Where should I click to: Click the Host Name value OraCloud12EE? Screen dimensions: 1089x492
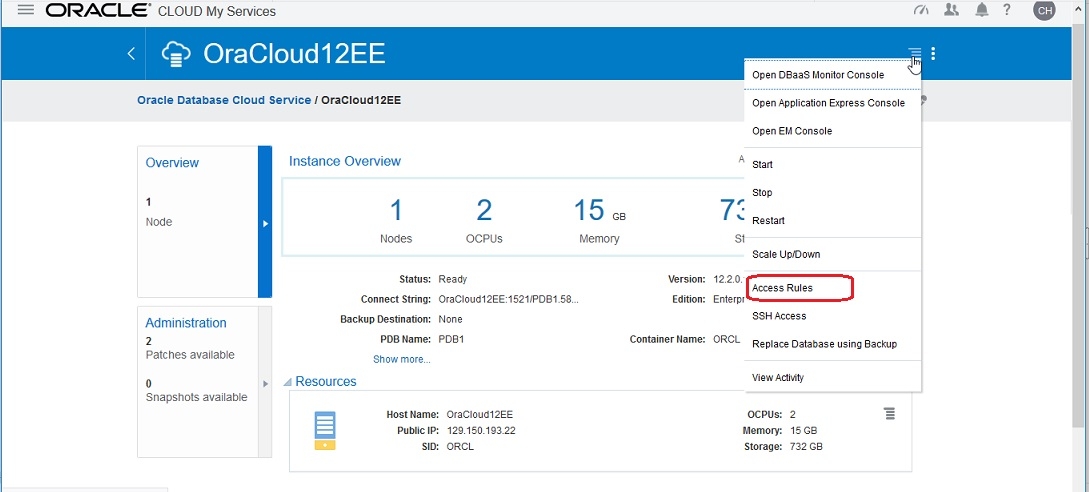[480, 414]
